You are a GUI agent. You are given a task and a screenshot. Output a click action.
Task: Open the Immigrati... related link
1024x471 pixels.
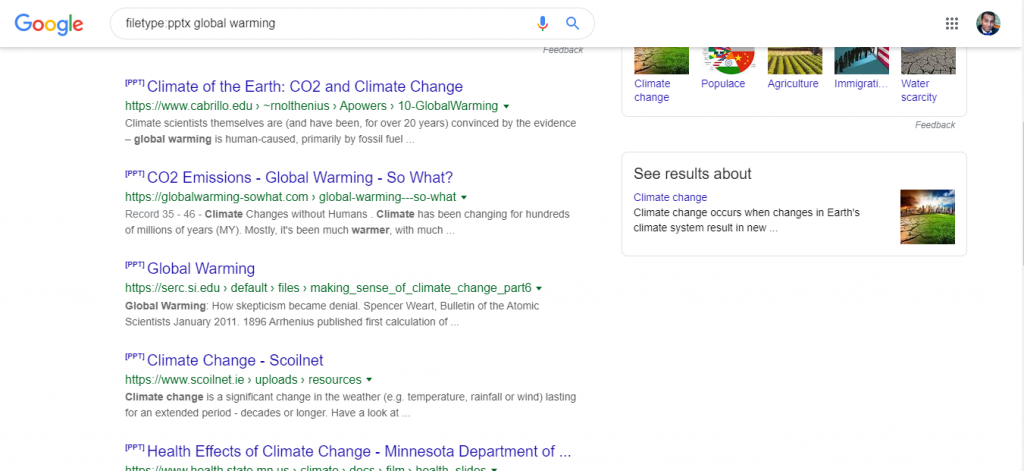point(861,84)
